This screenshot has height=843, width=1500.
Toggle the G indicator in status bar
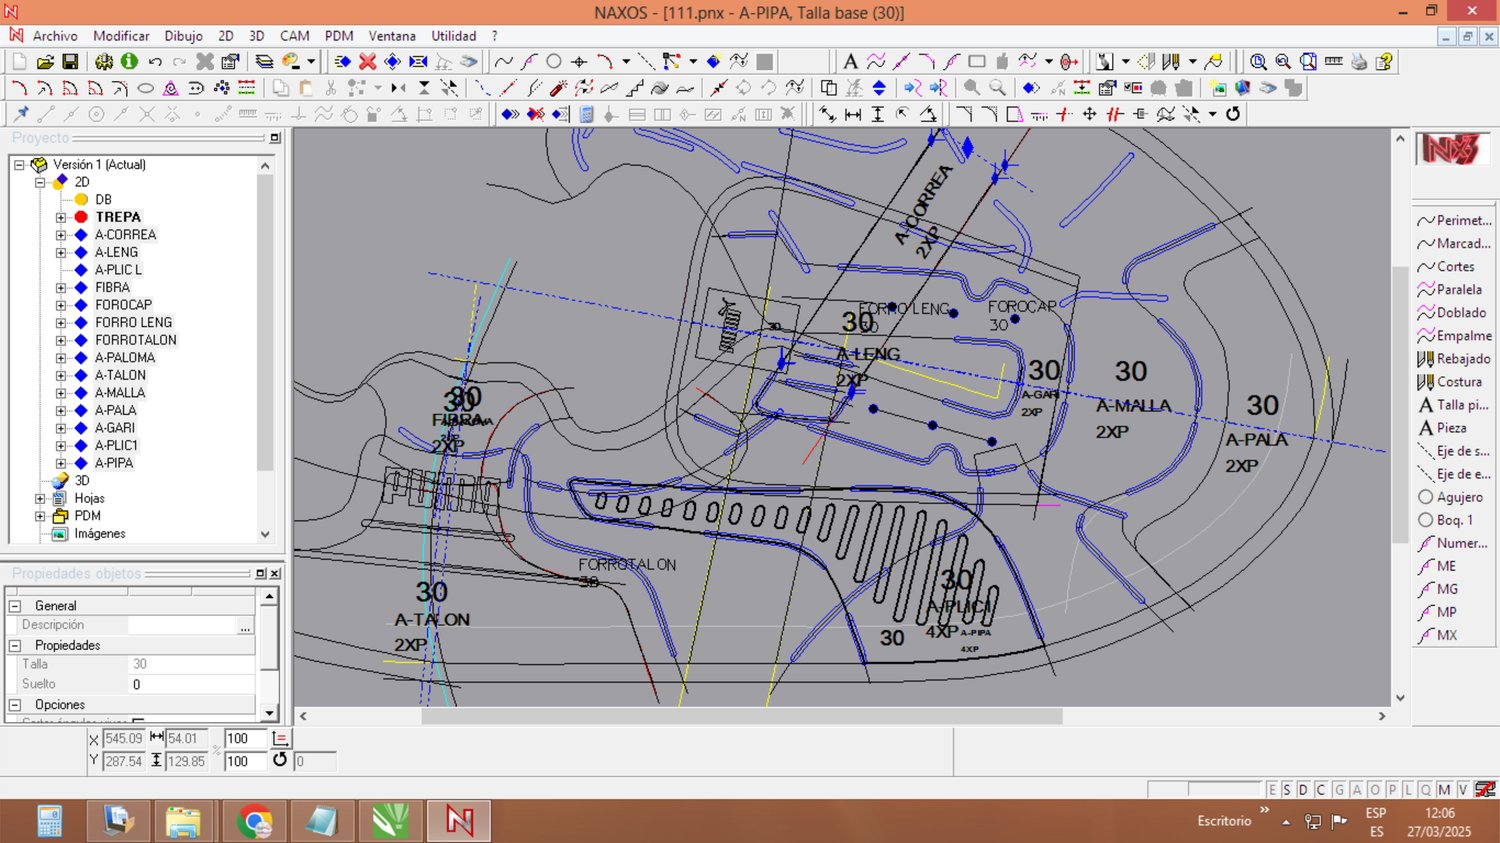(x=1339, y=790)
